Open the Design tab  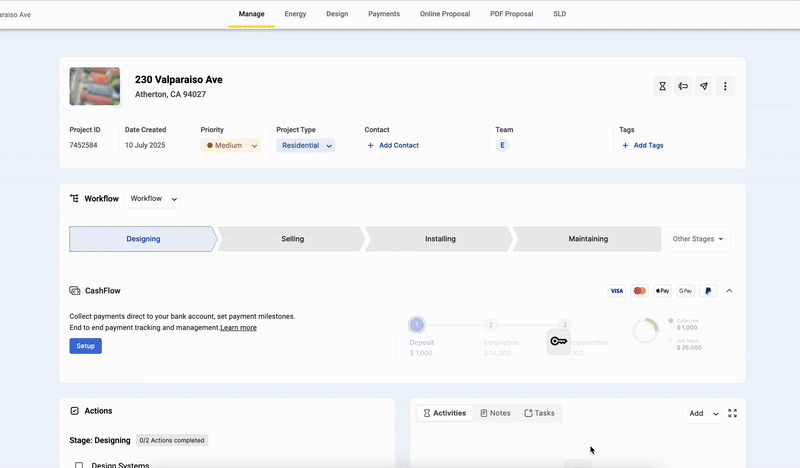(337, 14)
